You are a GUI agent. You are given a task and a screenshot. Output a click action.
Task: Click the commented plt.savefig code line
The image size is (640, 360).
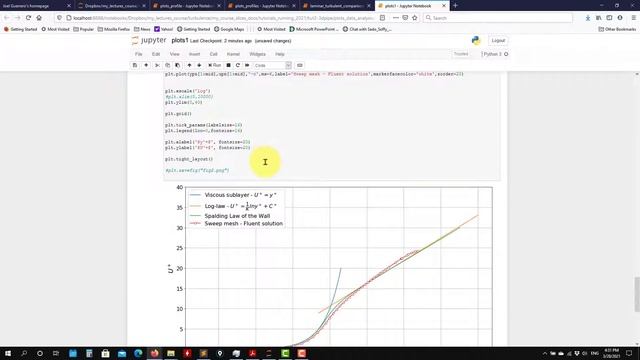[x=197, y=170]
